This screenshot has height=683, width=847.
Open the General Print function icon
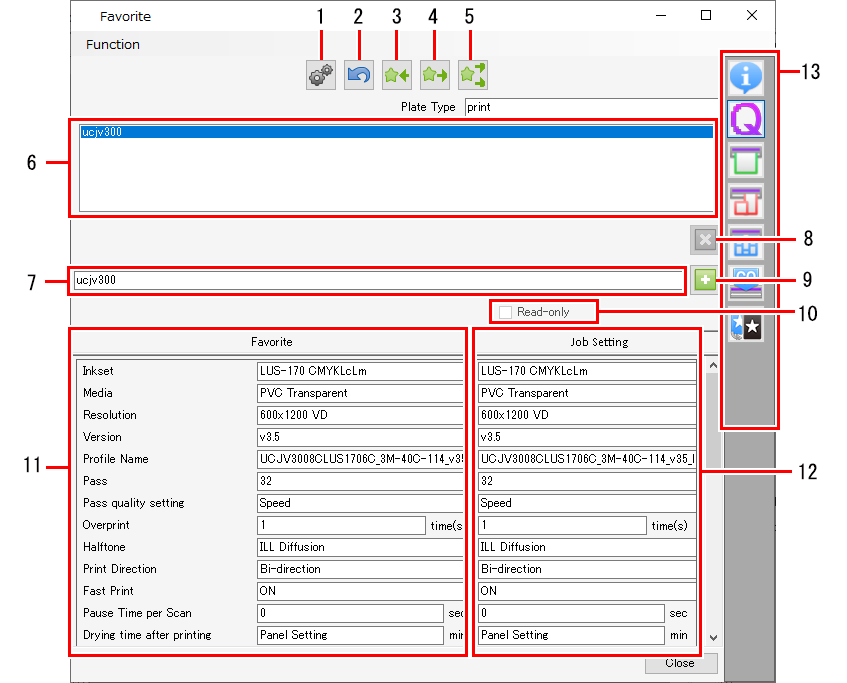pos(746,160)
